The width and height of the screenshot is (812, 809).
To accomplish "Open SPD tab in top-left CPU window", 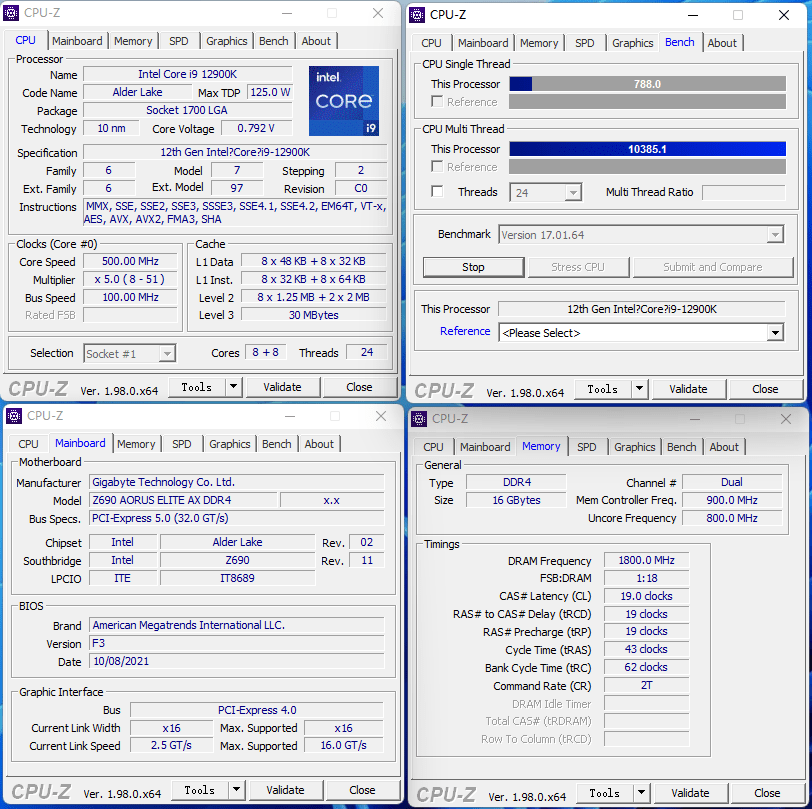I will (x=179, y=41).
